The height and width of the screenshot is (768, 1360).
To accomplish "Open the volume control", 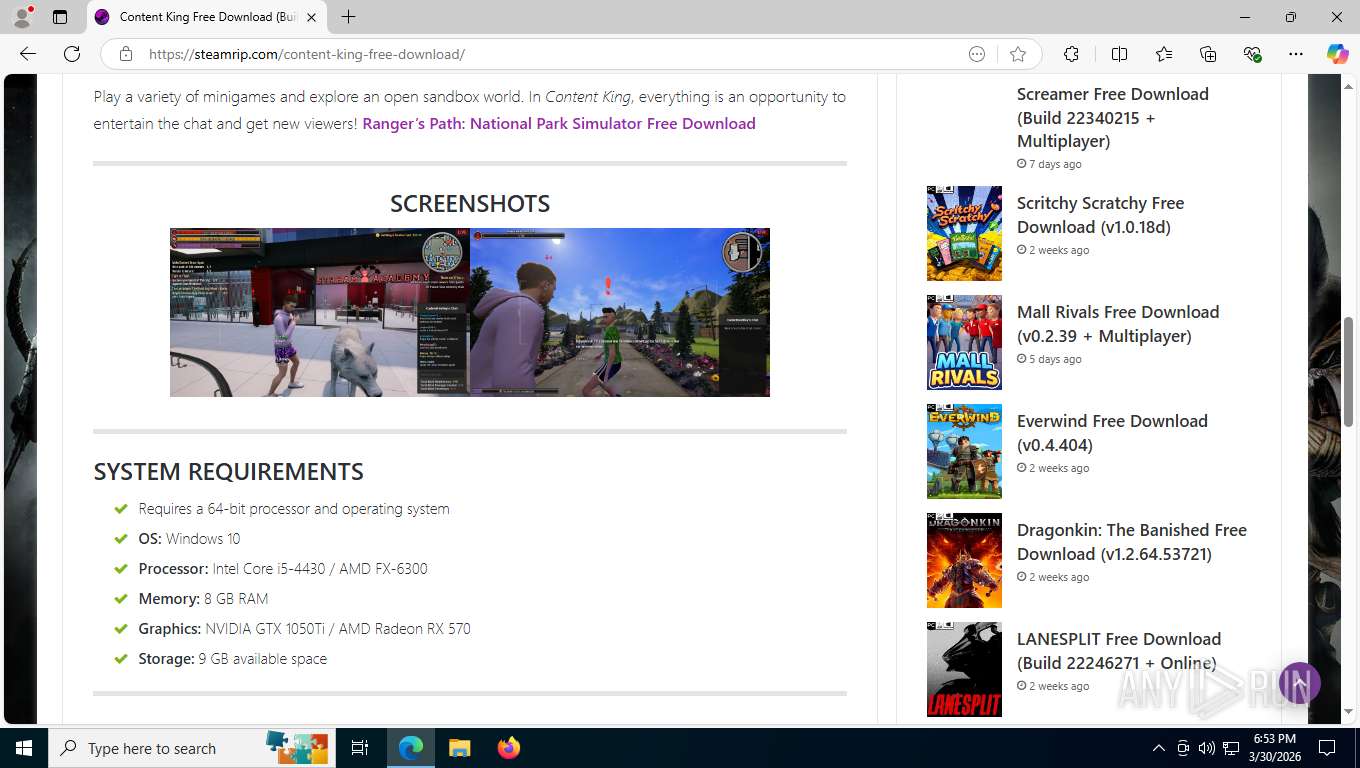I will [1206, 748].
